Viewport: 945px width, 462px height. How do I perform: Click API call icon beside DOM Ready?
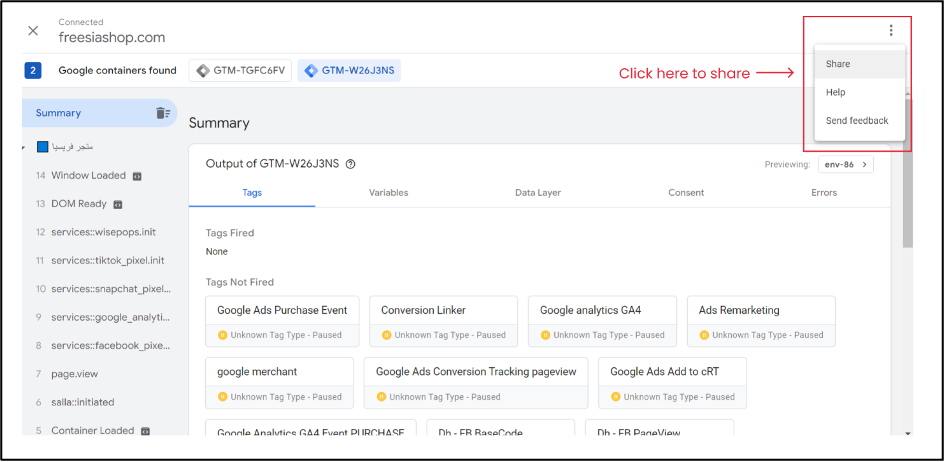click(118, 205)
